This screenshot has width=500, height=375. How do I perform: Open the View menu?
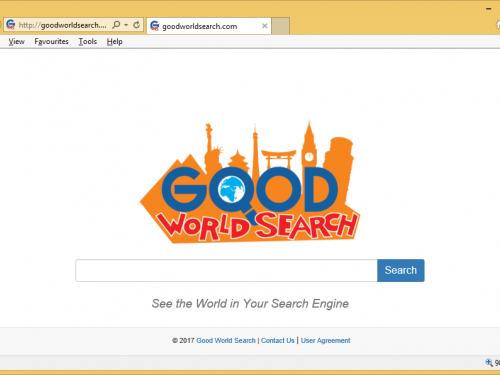coord(16,42)
